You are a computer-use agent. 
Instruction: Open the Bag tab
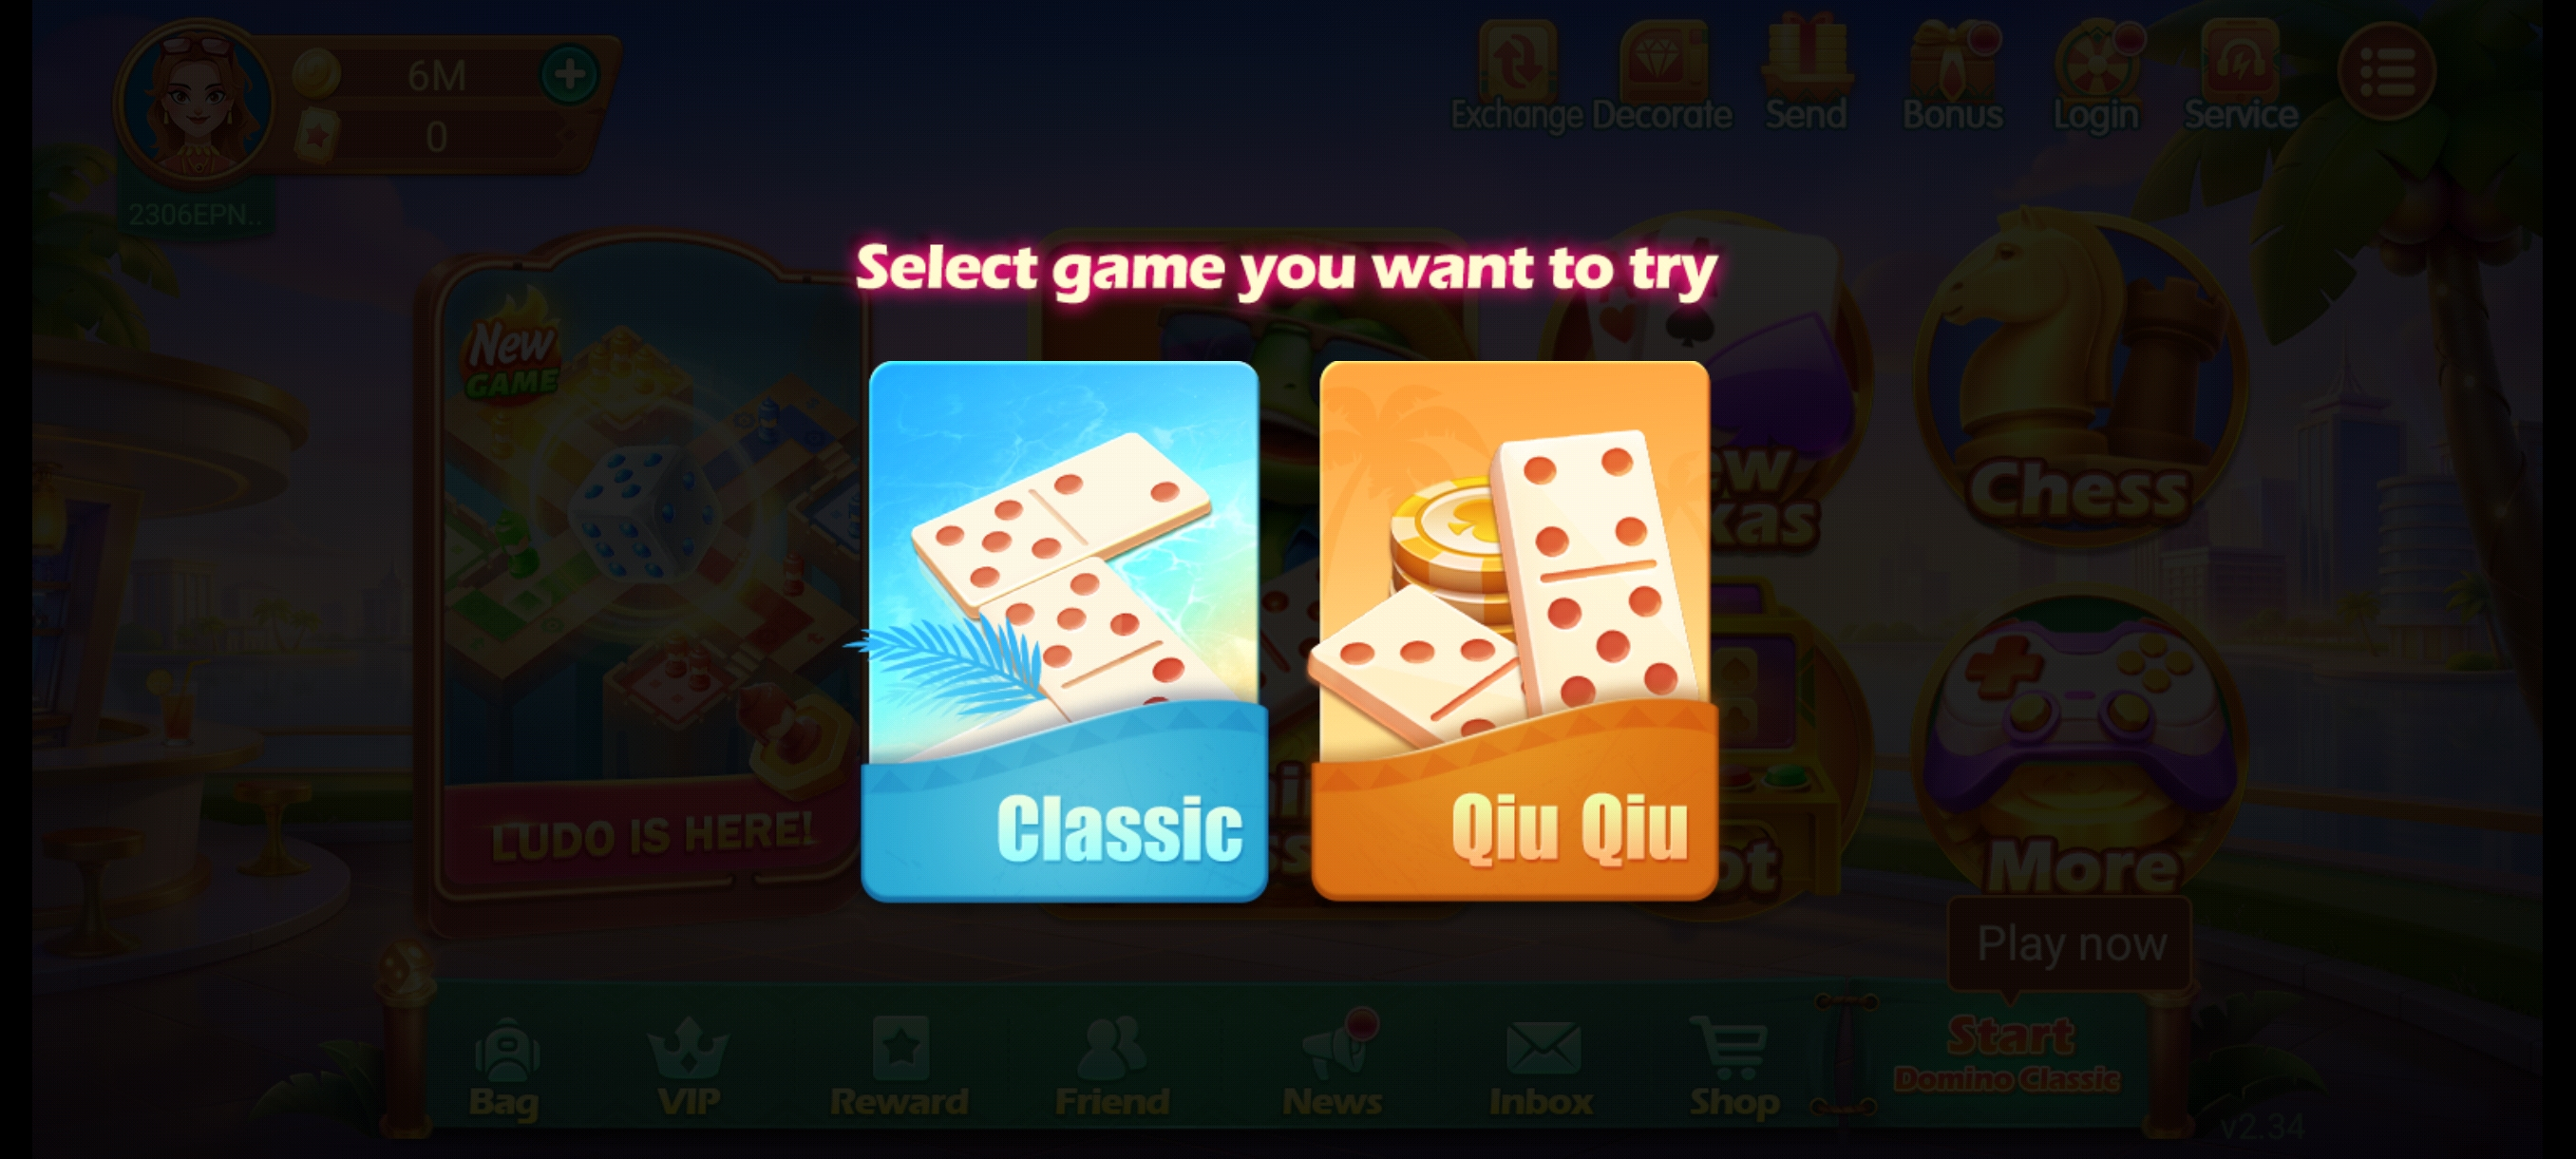pos(505,1066)
